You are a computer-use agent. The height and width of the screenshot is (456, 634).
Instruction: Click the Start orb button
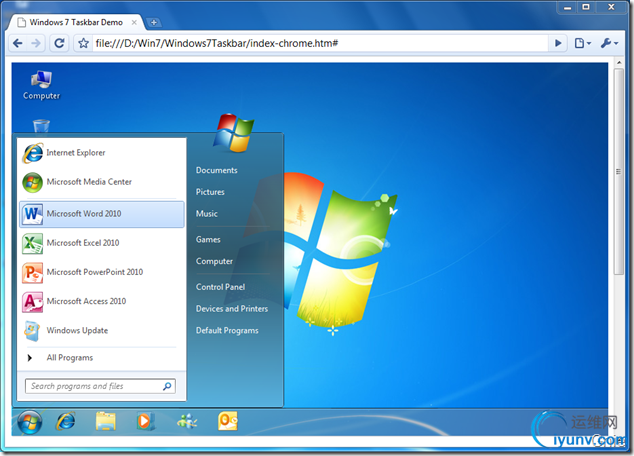pyautogui.click(x=30, y=422)
